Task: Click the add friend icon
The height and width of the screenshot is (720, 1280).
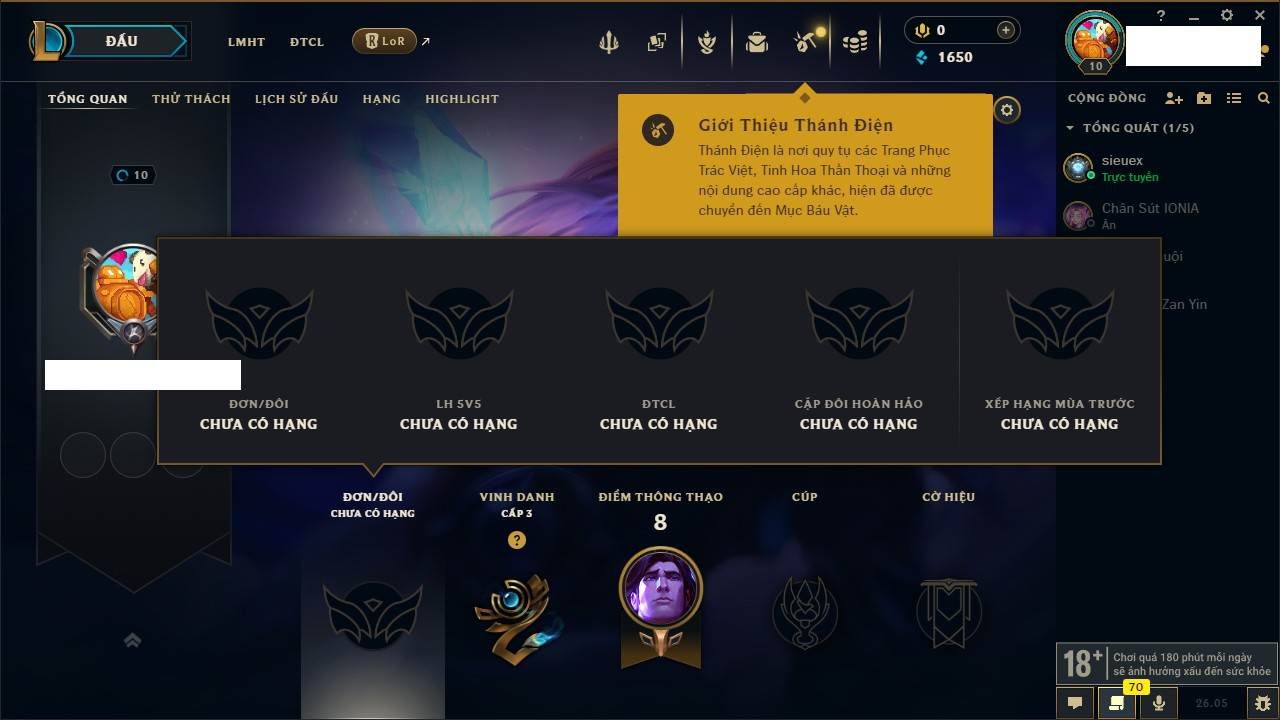Action: tap(1174, 98)
